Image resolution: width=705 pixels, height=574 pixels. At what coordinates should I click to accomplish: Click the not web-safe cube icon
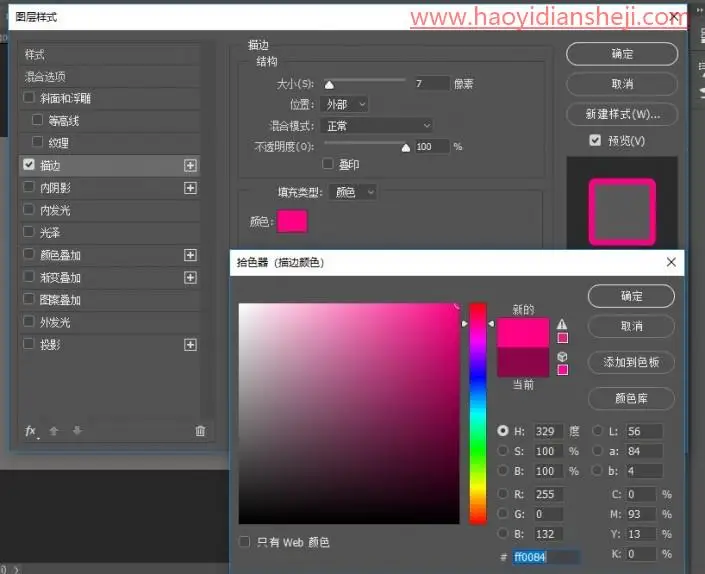pyautogui.click(x=562, y=356)
